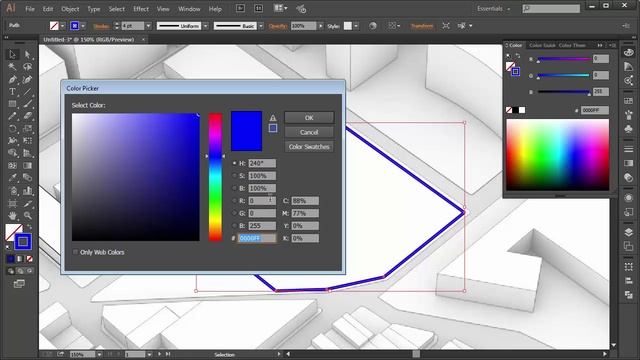The width and height of the screenshot is (640, 360).
Task: Select the Eraser tool
Action: [x=27, y=116]
